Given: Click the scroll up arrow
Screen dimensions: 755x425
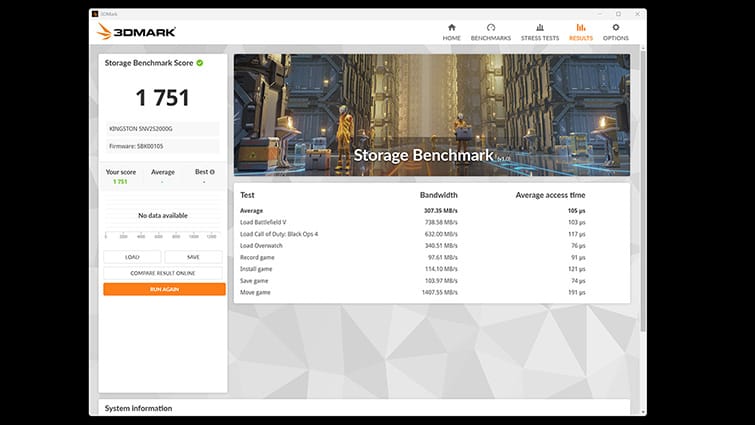Looking at the screenshot, I should [643, 48].
